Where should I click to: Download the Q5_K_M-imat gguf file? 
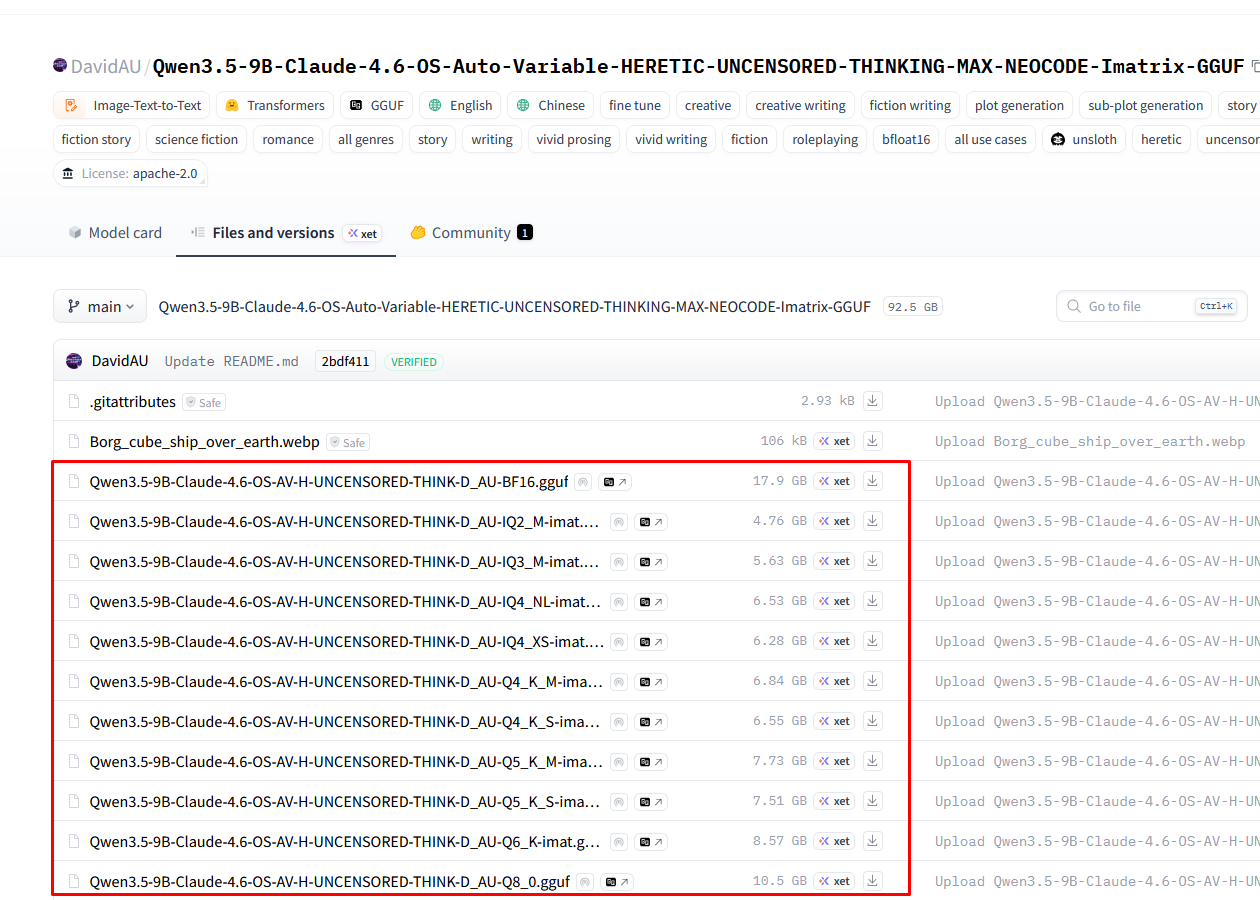[873, 761]
